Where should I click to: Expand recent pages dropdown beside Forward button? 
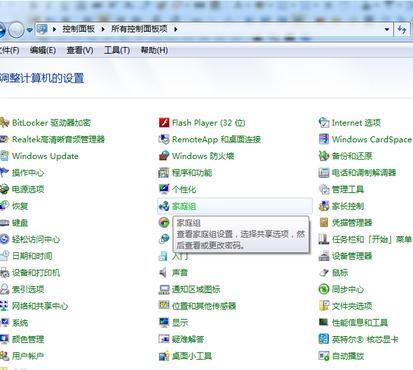(30, 30)
